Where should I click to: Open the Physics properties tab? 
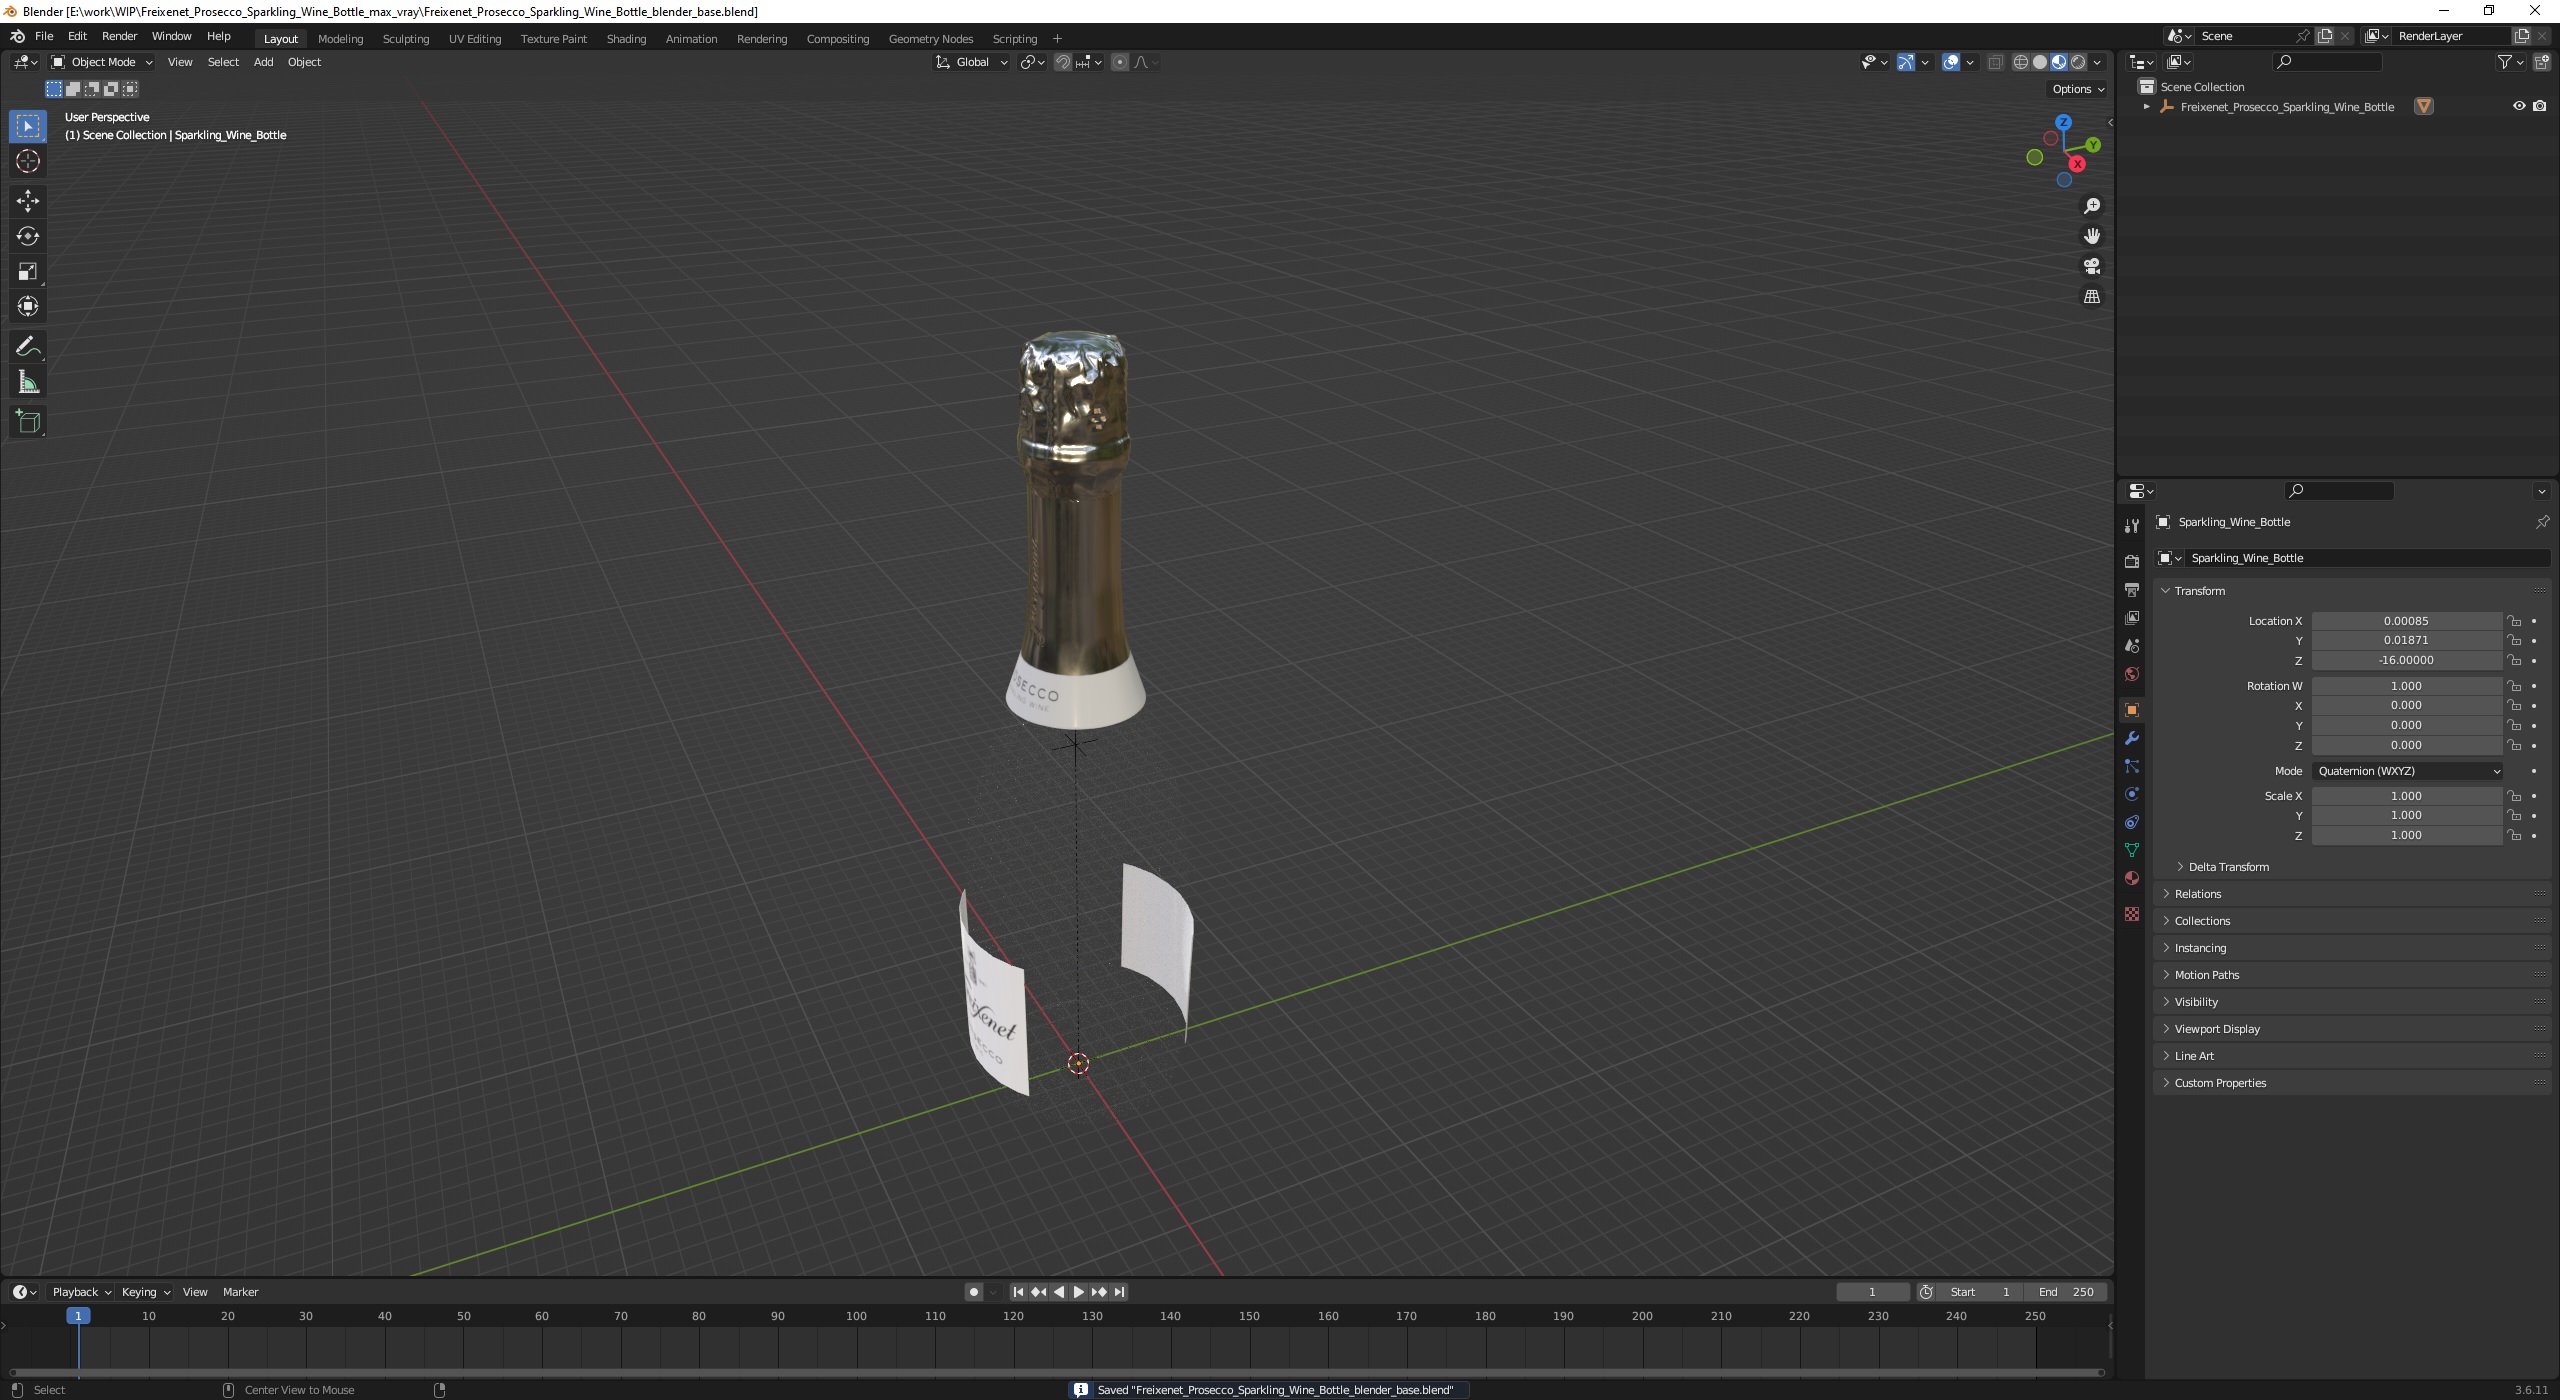pyautogui.click(x=2132, y=794)
